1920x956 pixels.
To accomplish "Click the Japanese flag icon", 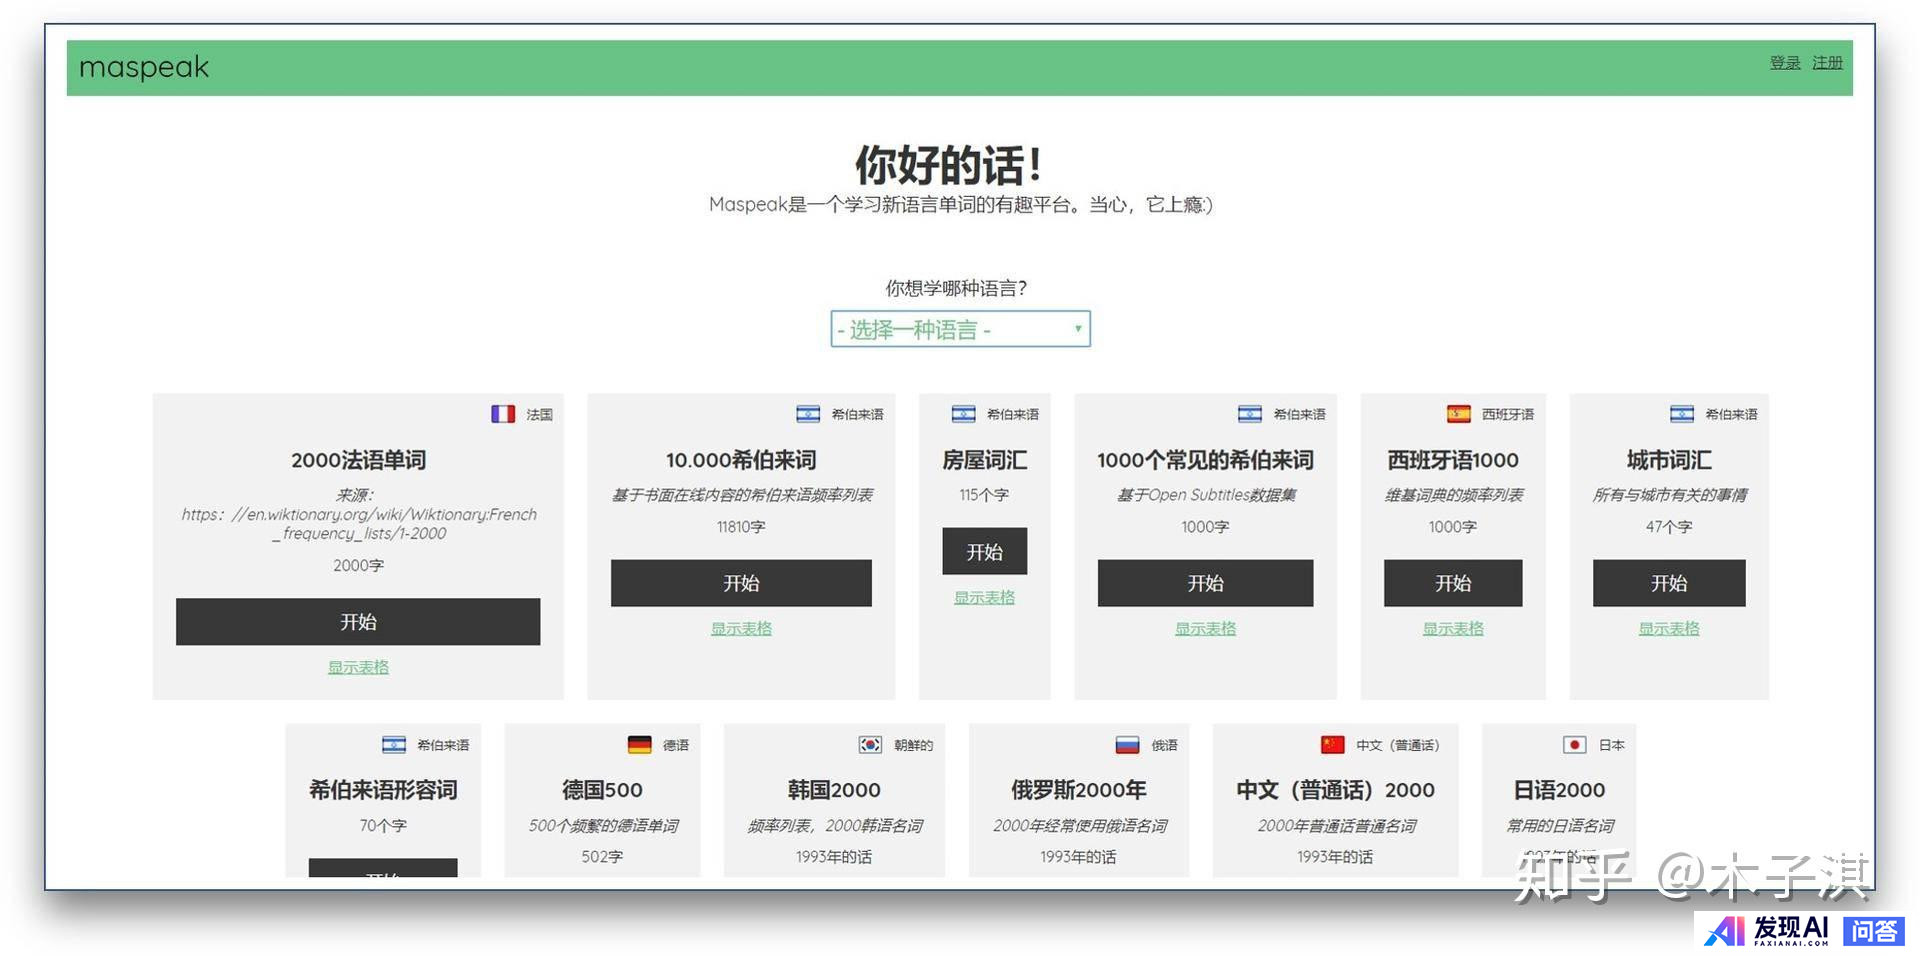I will [x=1574, y=745].
